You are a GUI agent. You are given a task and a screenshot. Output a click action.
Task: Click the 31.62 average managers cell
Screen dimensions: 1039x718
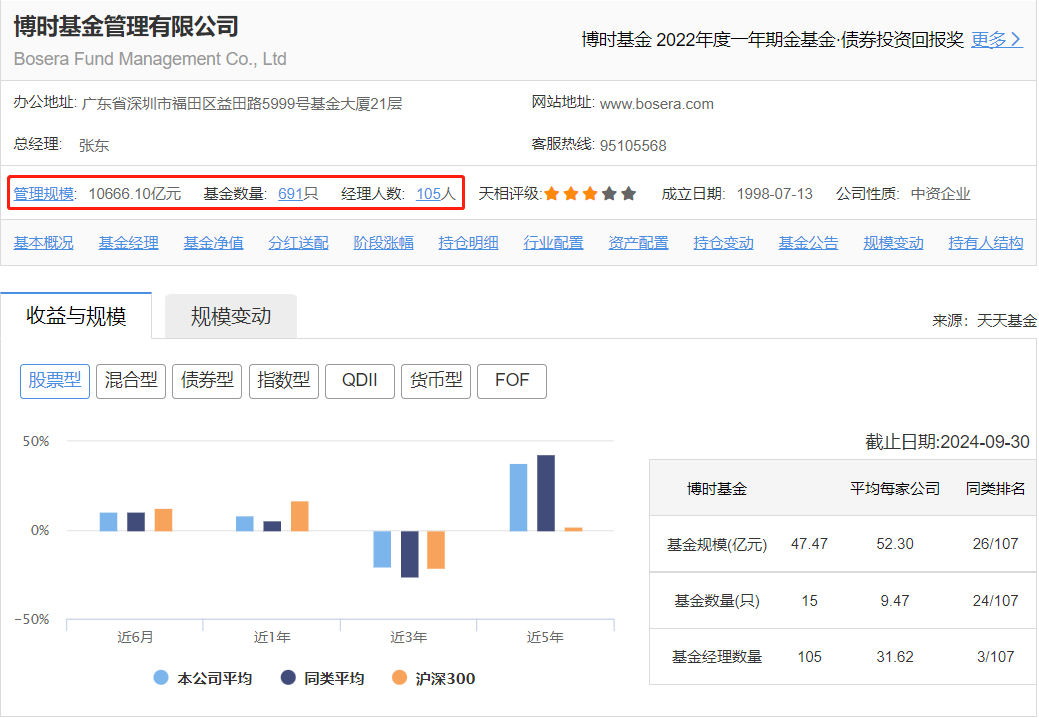tap(895, 656)
